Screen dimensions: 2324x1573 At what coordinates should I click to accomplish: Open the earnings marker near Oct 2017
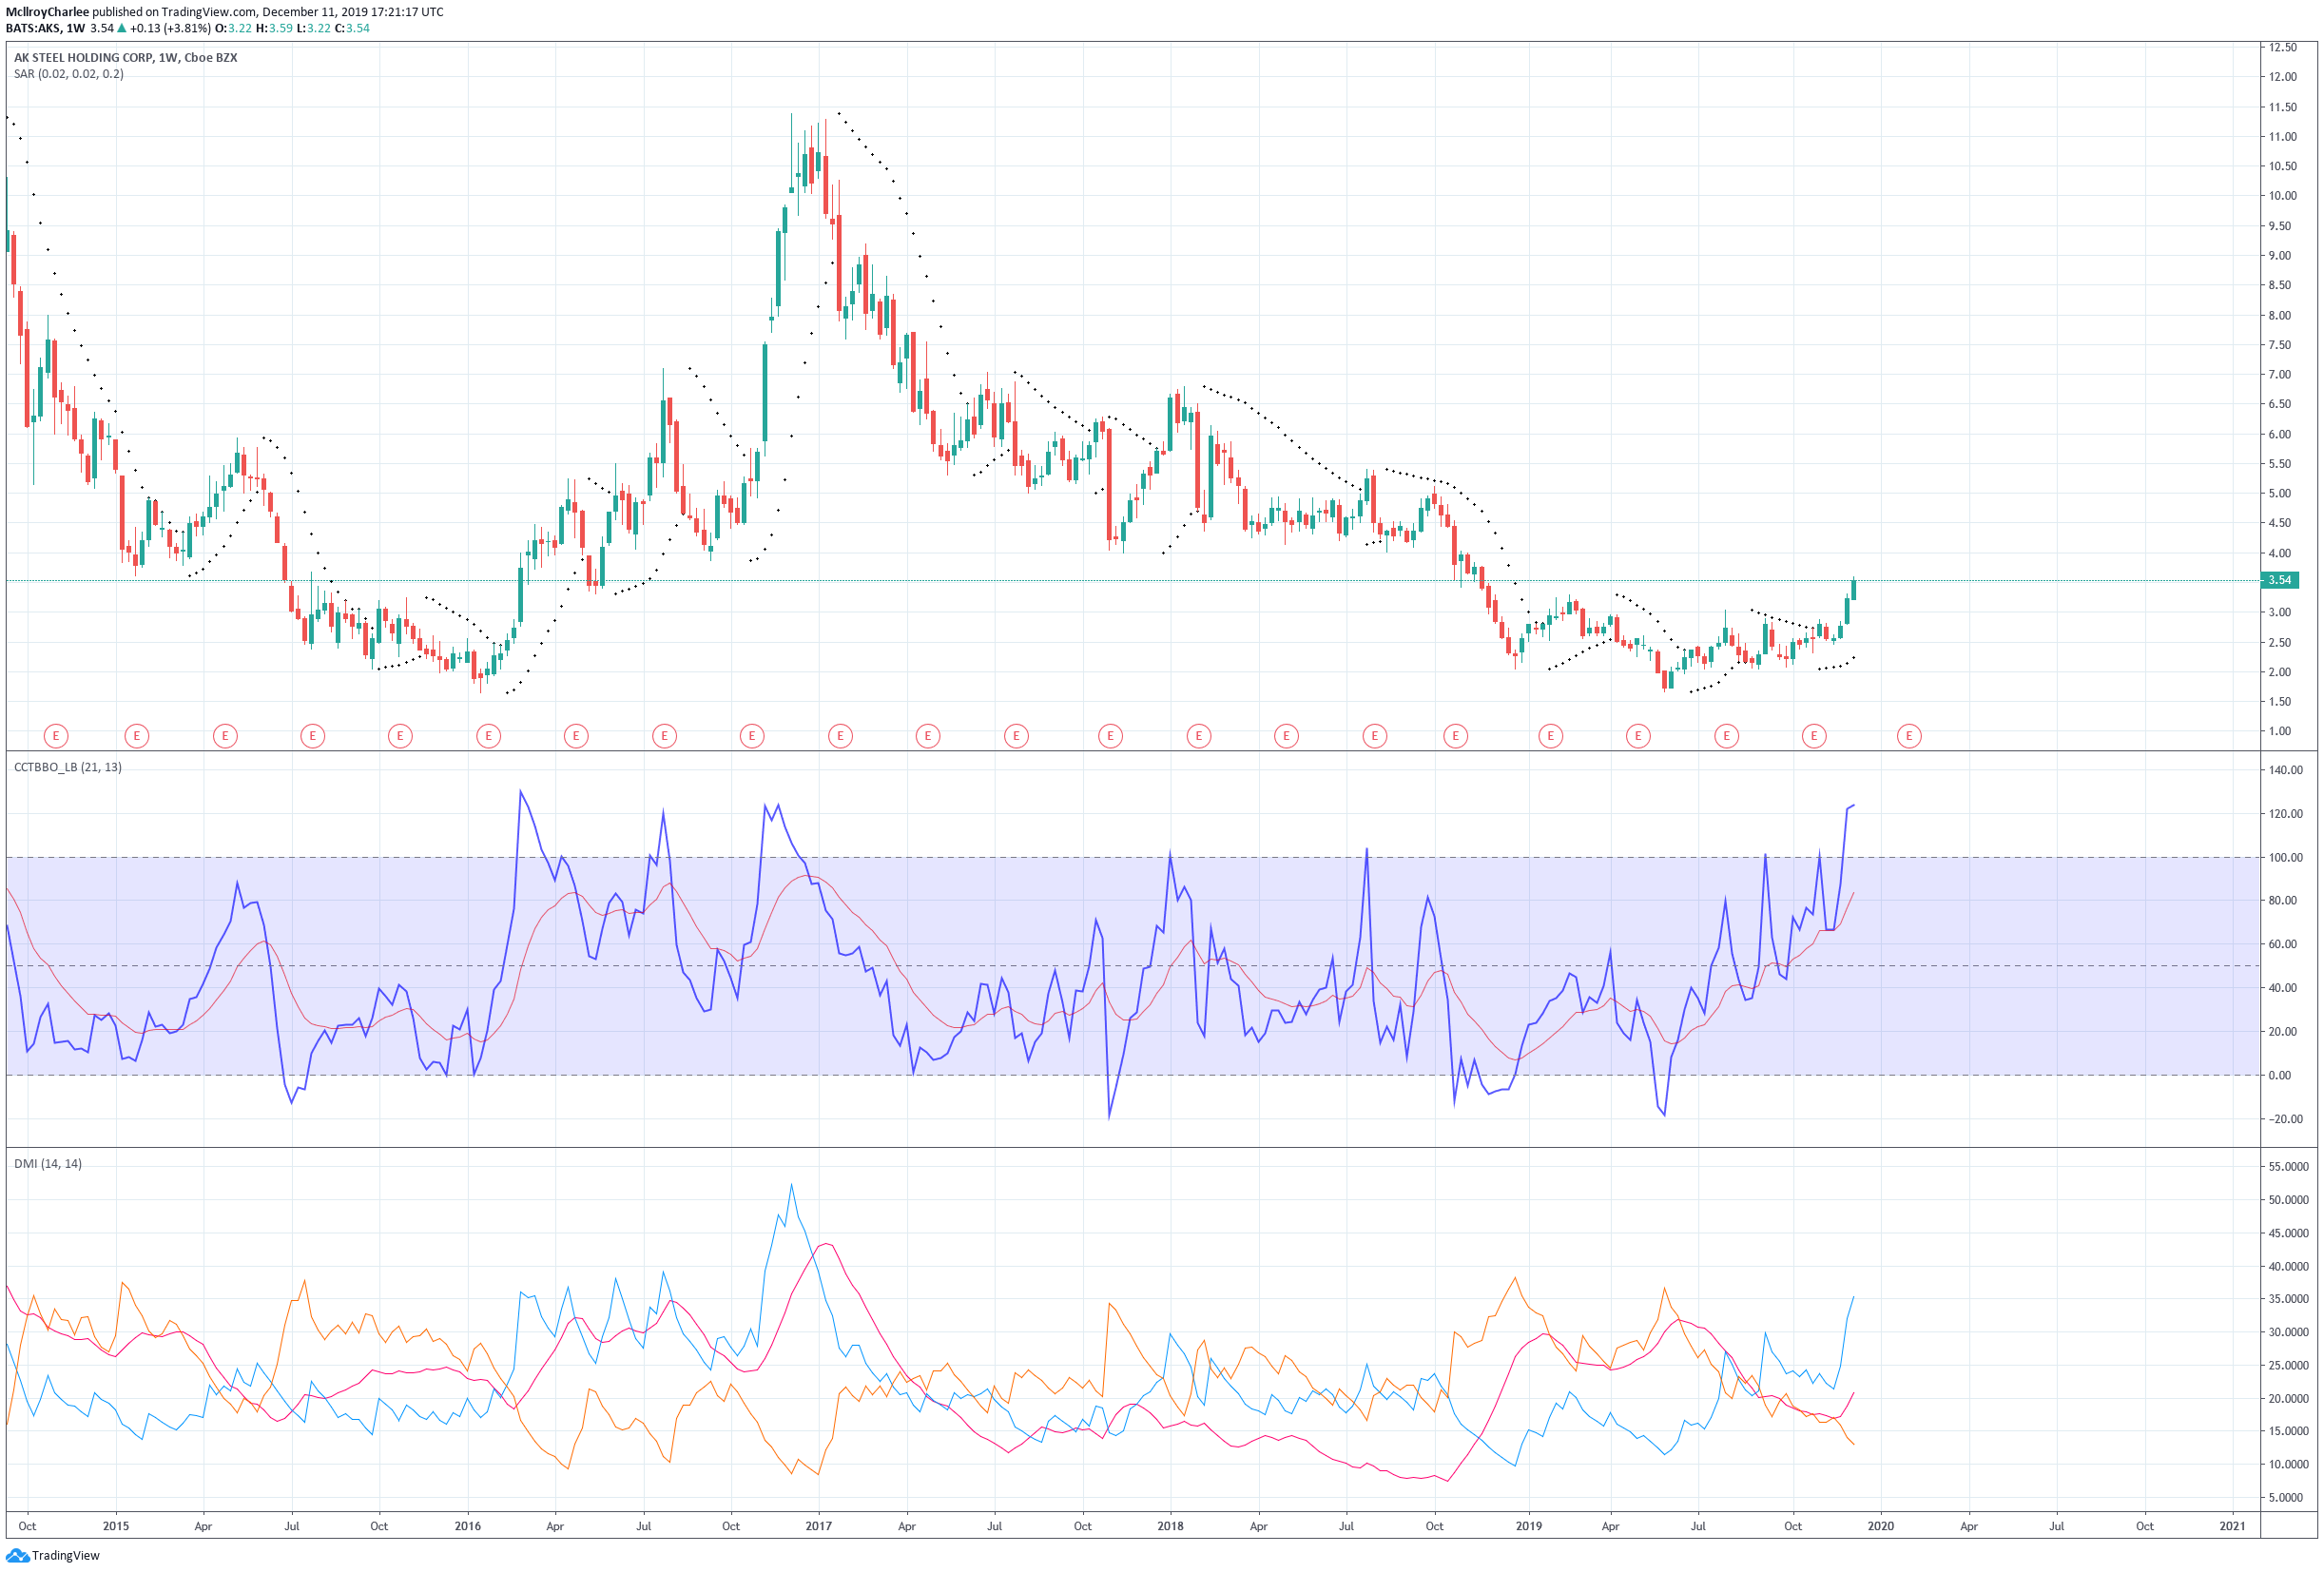click(1110, 736)
